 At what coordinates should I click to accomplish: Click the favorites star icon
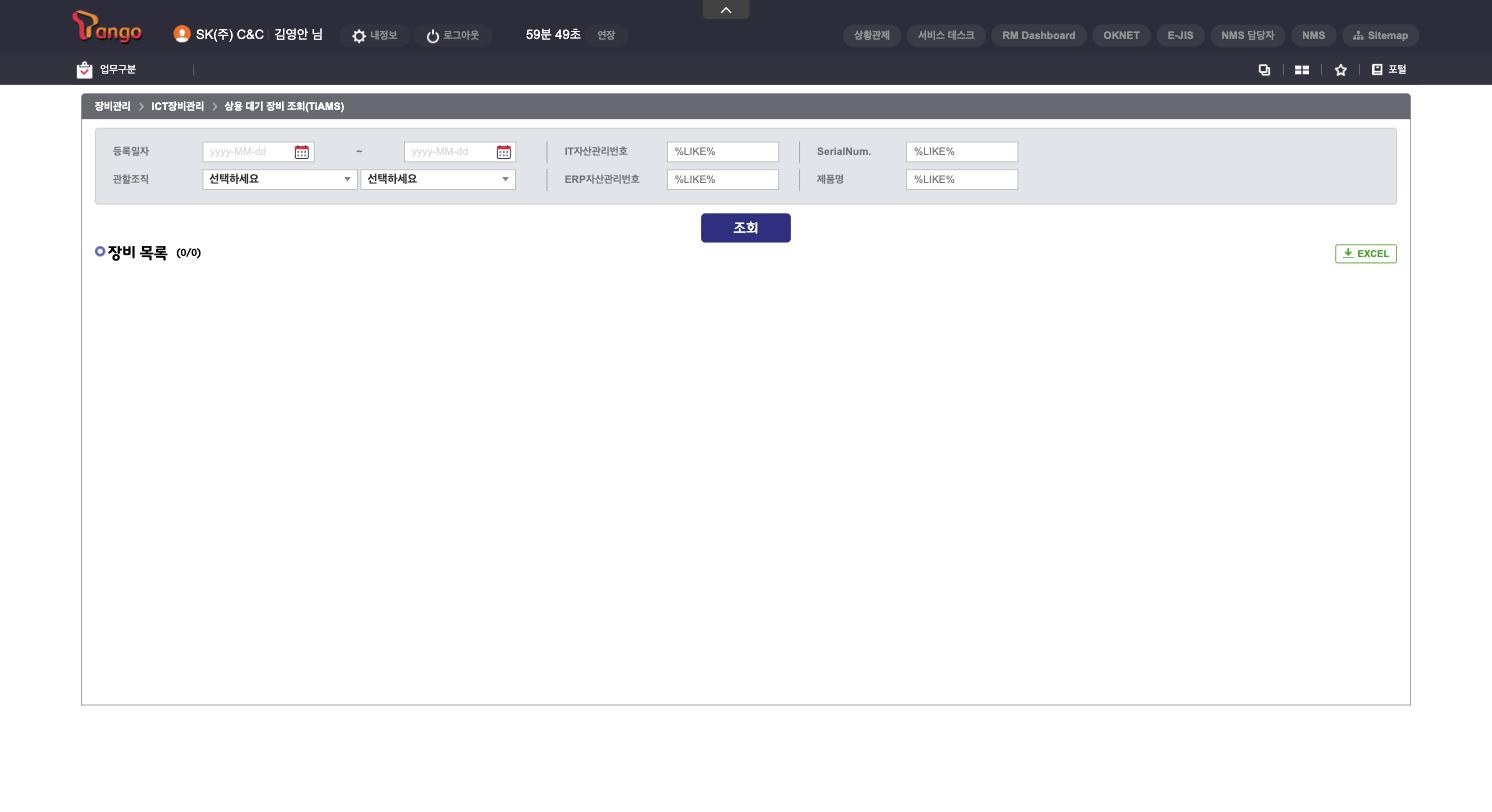coord(1341,70)
